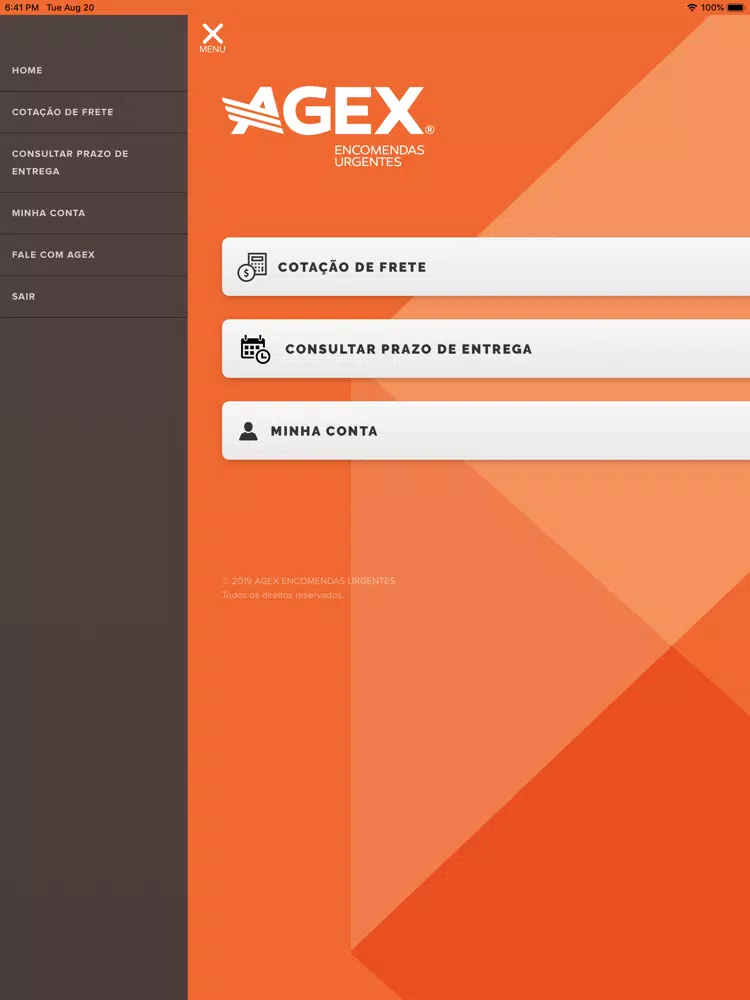The image size is (750, 1000).
Task: Open the Consultar Prazo de Entrega card button
Action: point(486,349)
